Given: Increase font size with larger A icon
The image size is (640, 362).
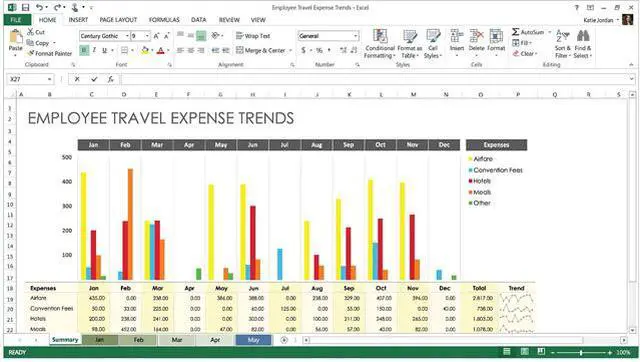Looking at the screenshot, I should click(x=157, y=36).
